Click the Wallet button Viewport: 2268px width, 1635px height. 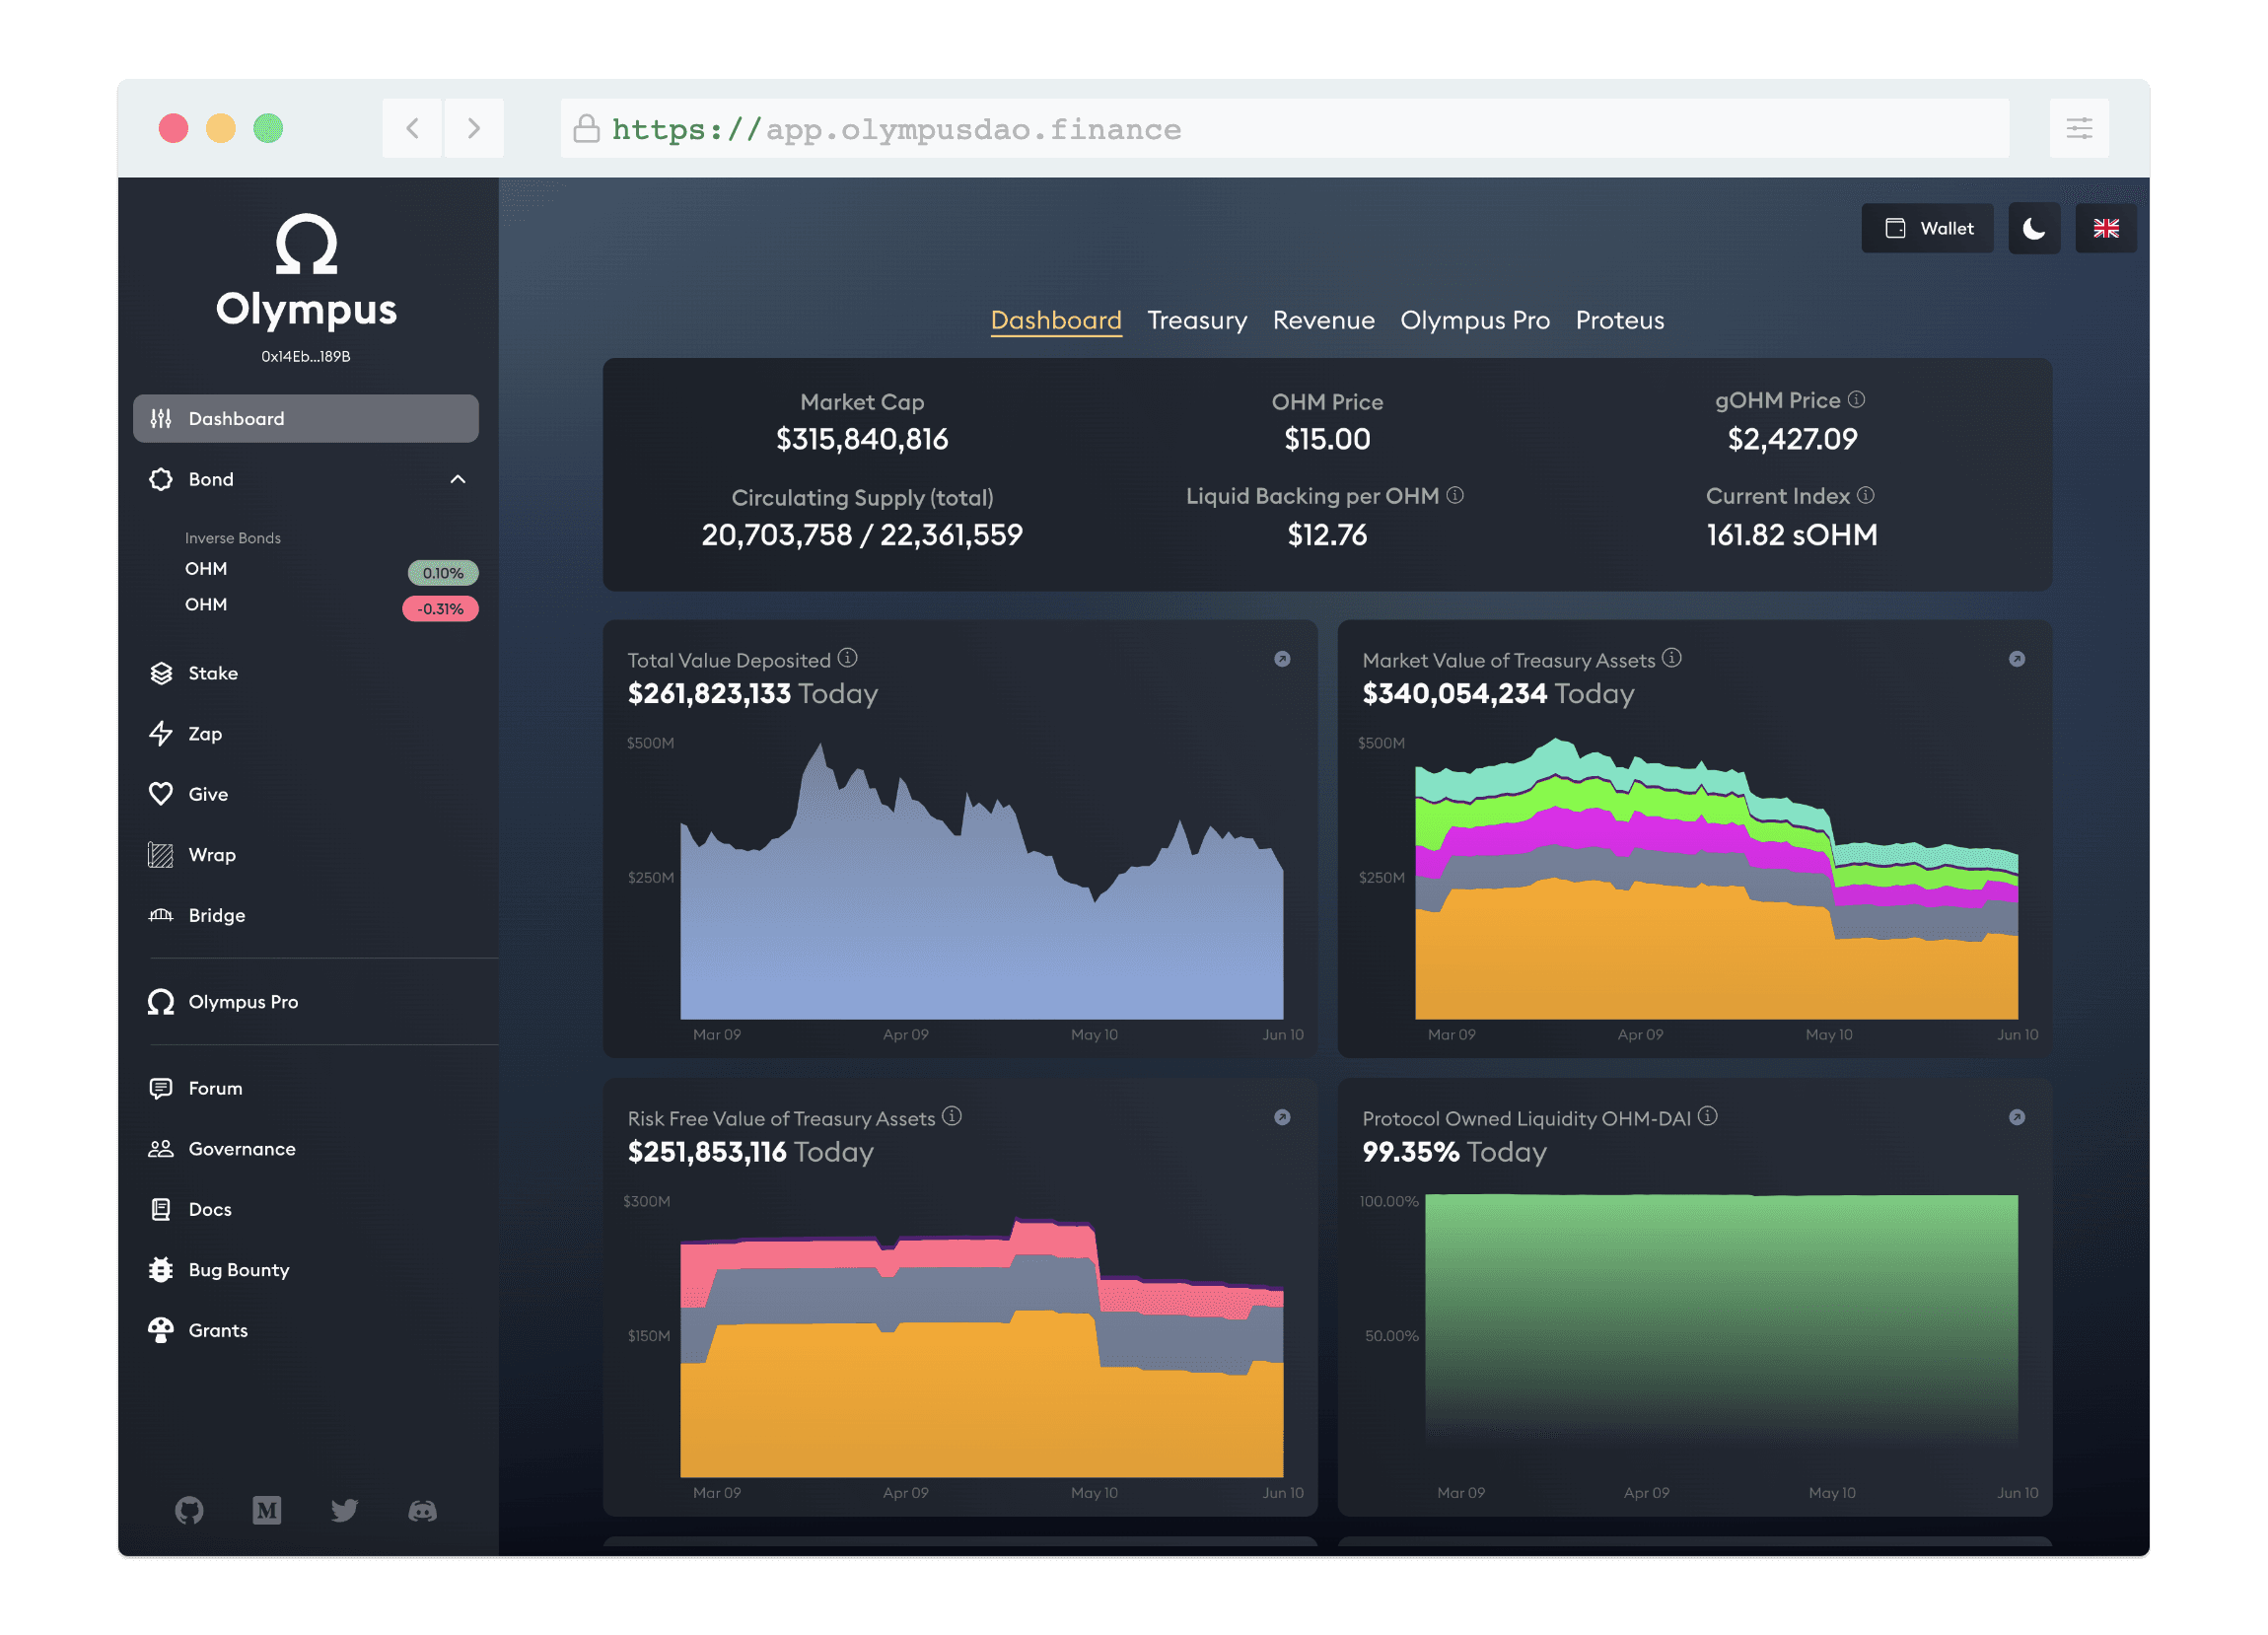click(1927, 229)
